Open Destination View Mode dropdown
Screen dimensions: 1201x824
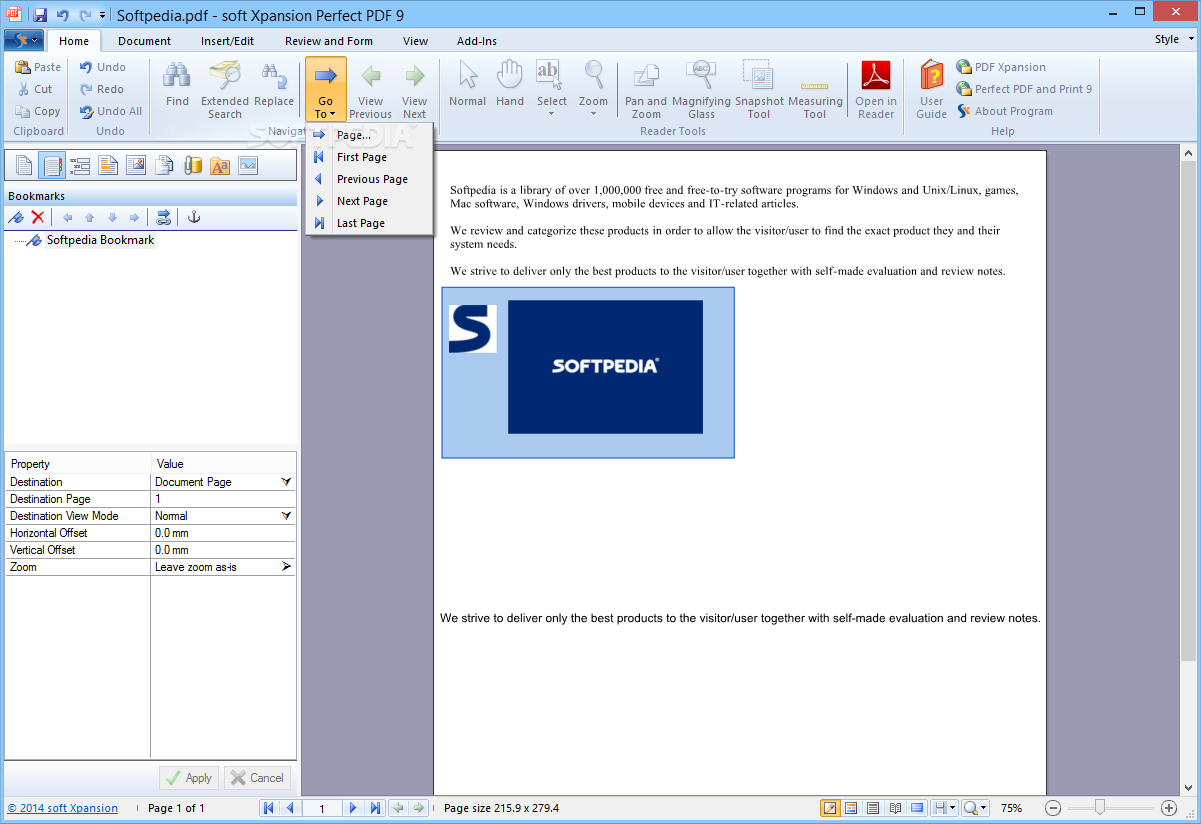[286, 516]
